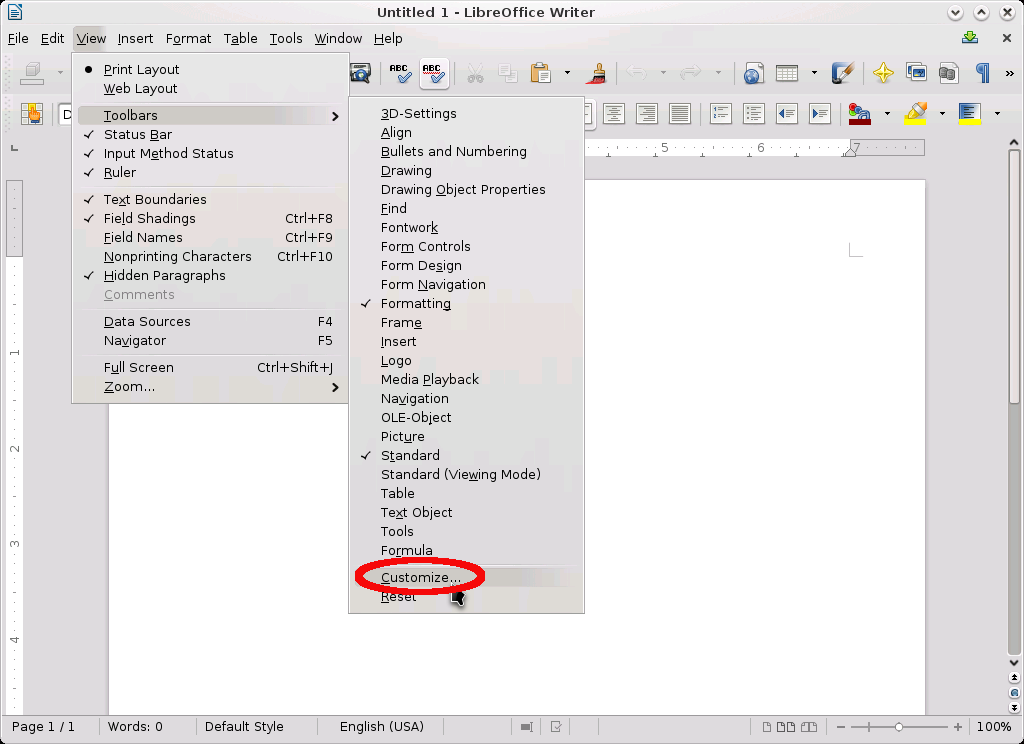1024x744 pixels.
Task: Choose Customize from the toolbar menu
Action: click(418, 577)
